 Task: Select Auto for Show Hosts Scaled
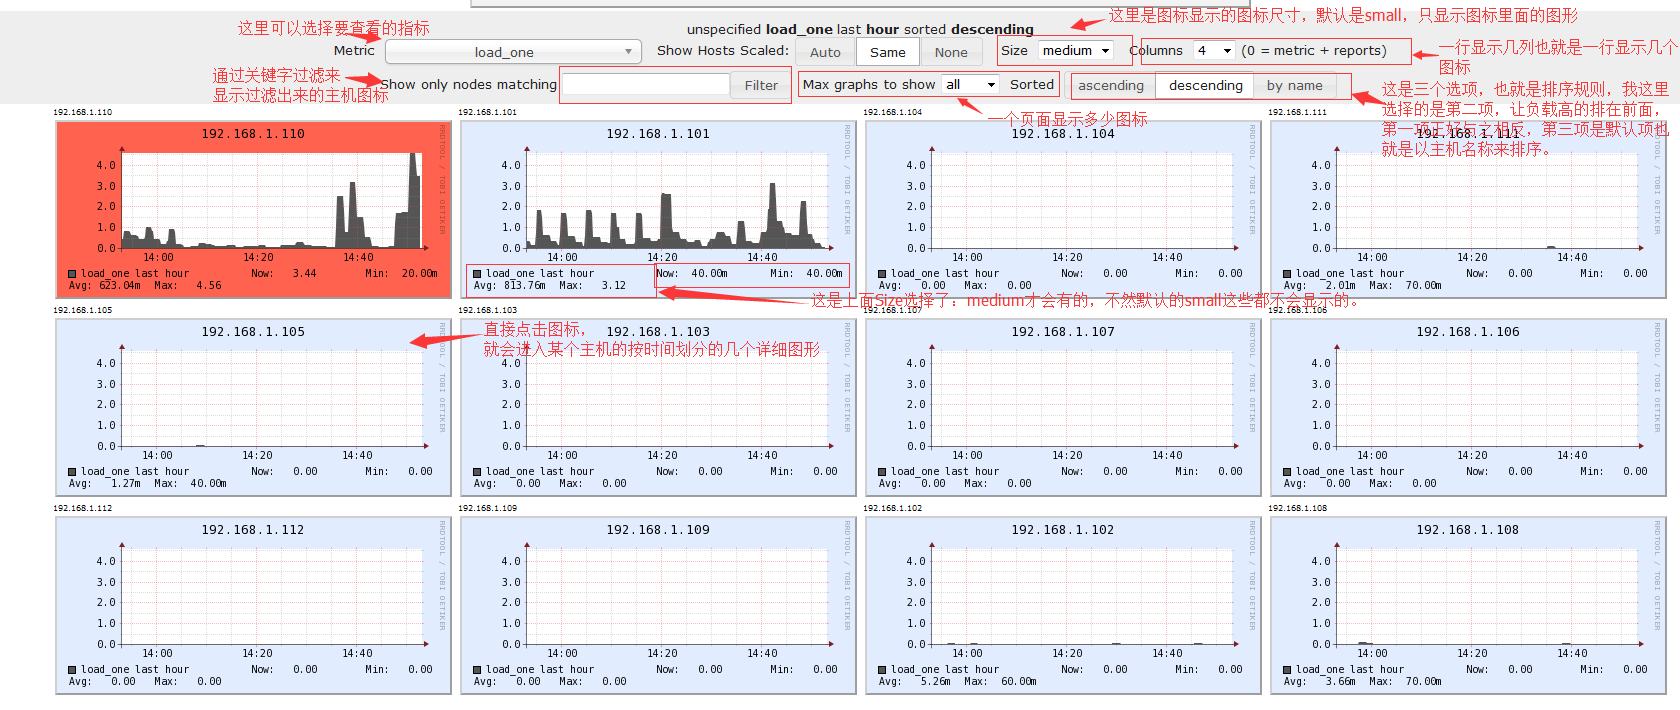coord(825,52)
